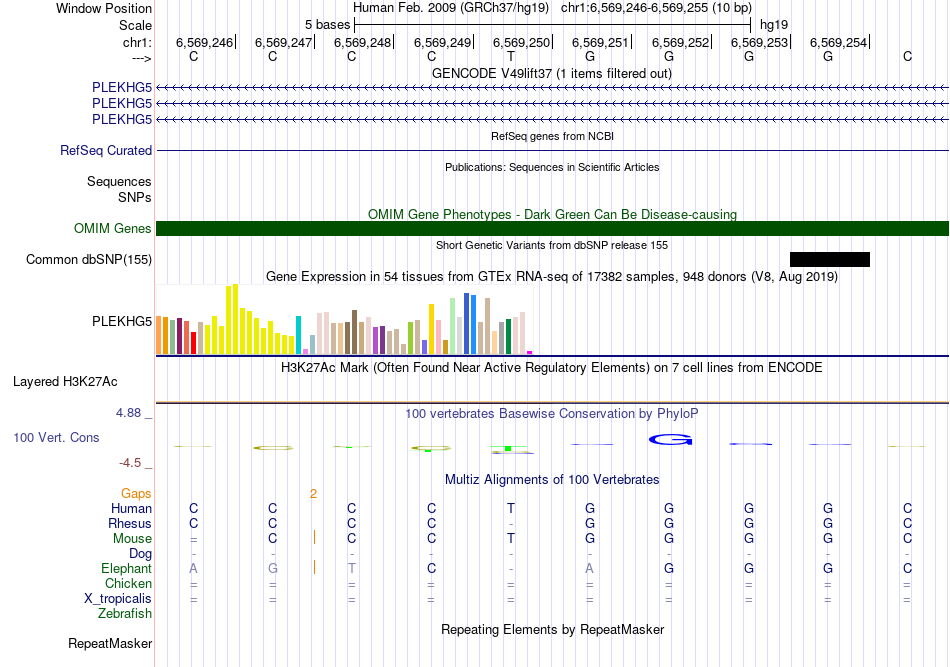Click the black dbSNP variant item

pyautogui.click(x=830, y=259)
